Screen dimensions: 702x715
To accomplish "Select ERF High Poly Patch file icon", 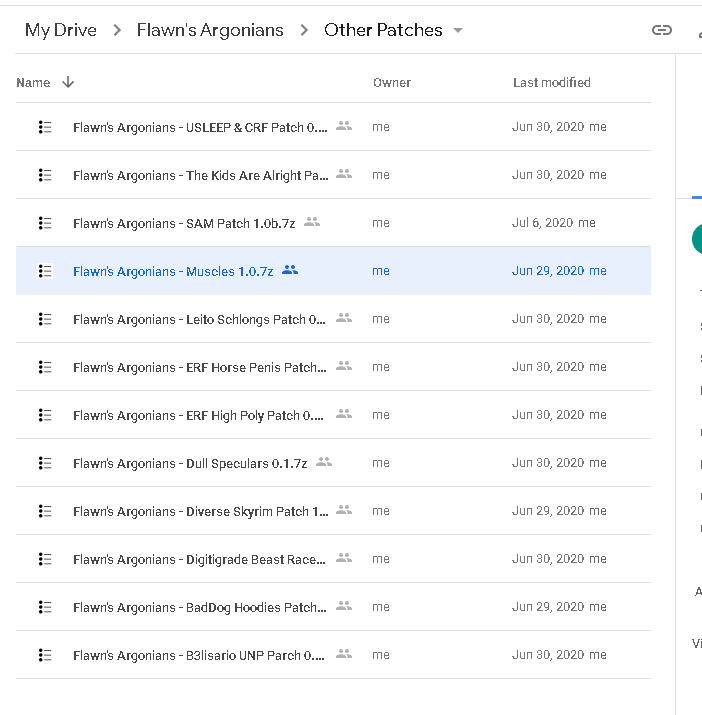I will click(x=45, y=415).
